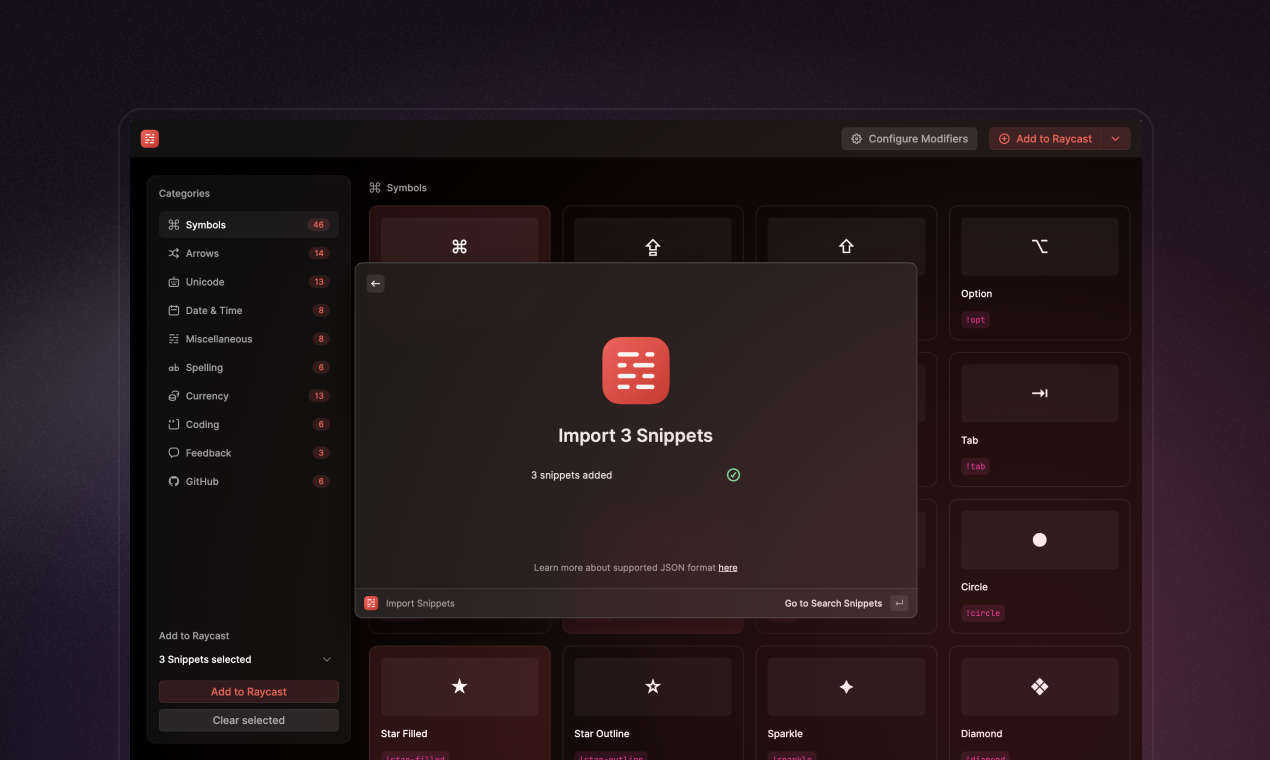
Task: Open the Unicode category
Action: point(248,282)
